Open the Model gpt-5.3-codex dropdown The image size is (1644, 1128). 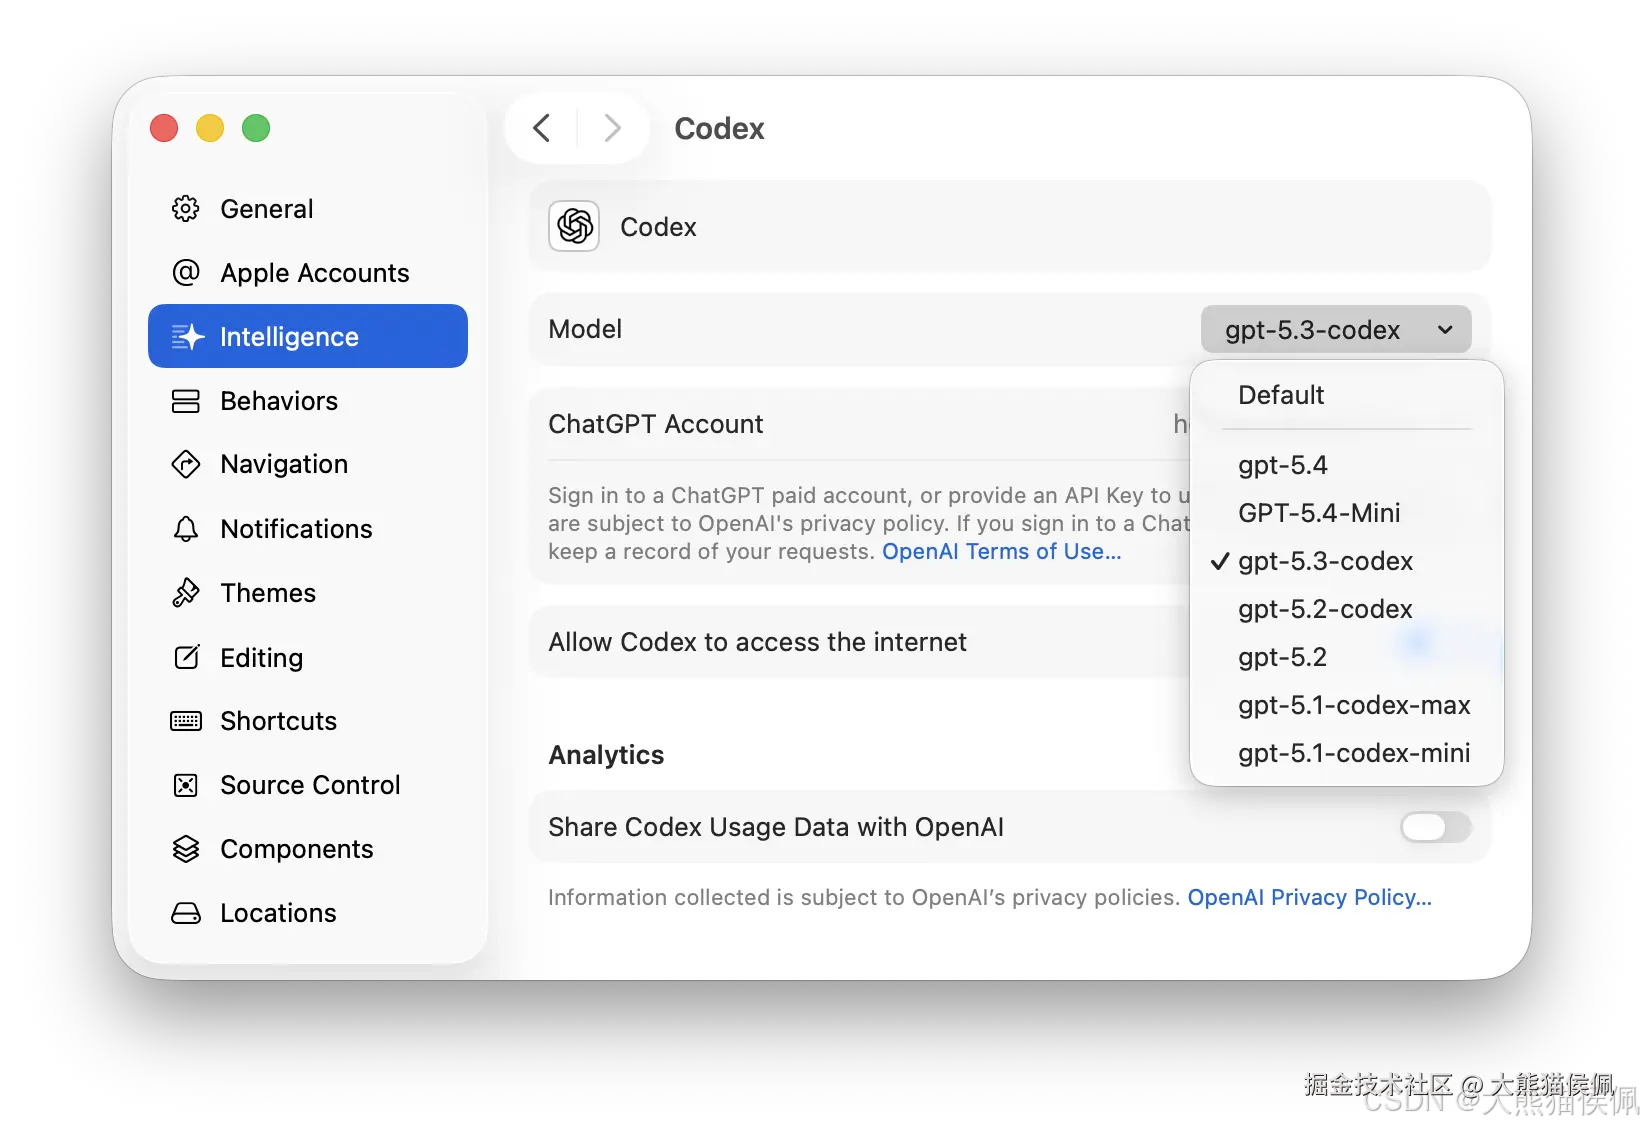tap(1336, 329)
